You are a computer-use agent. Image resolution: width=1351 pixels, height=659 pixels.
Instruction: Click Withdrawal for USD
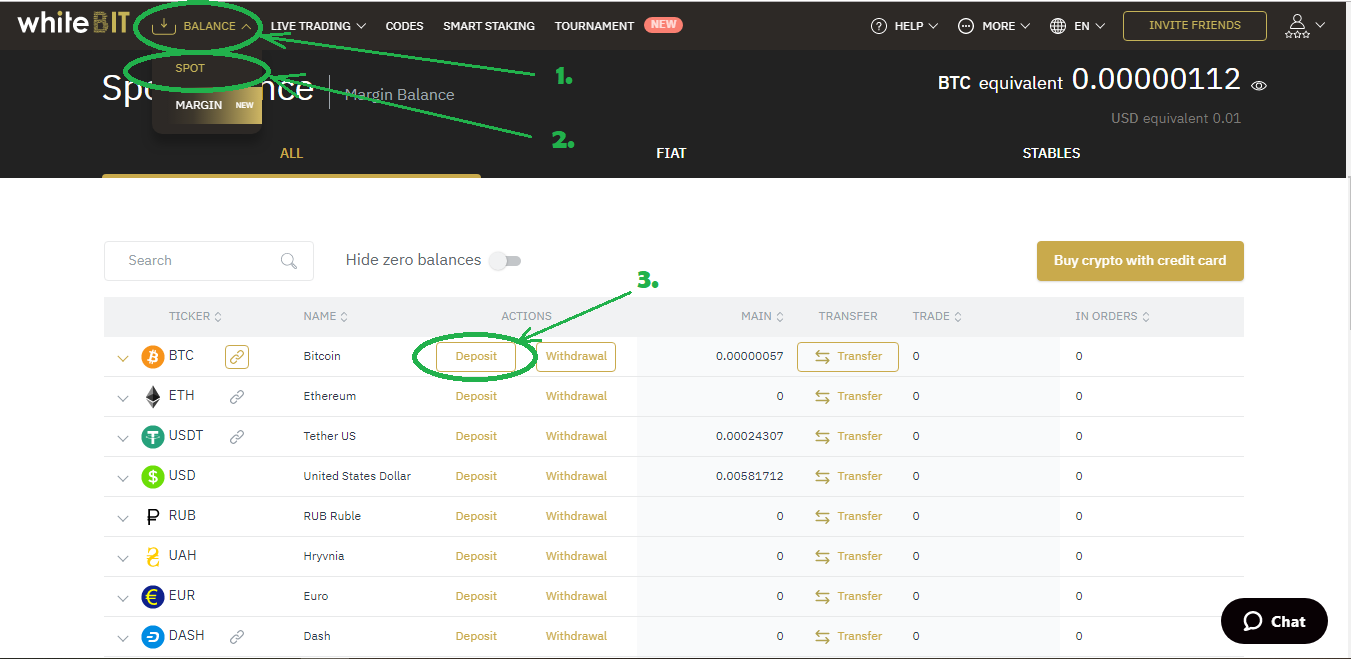pyautogui.click(x=576, y=476)
